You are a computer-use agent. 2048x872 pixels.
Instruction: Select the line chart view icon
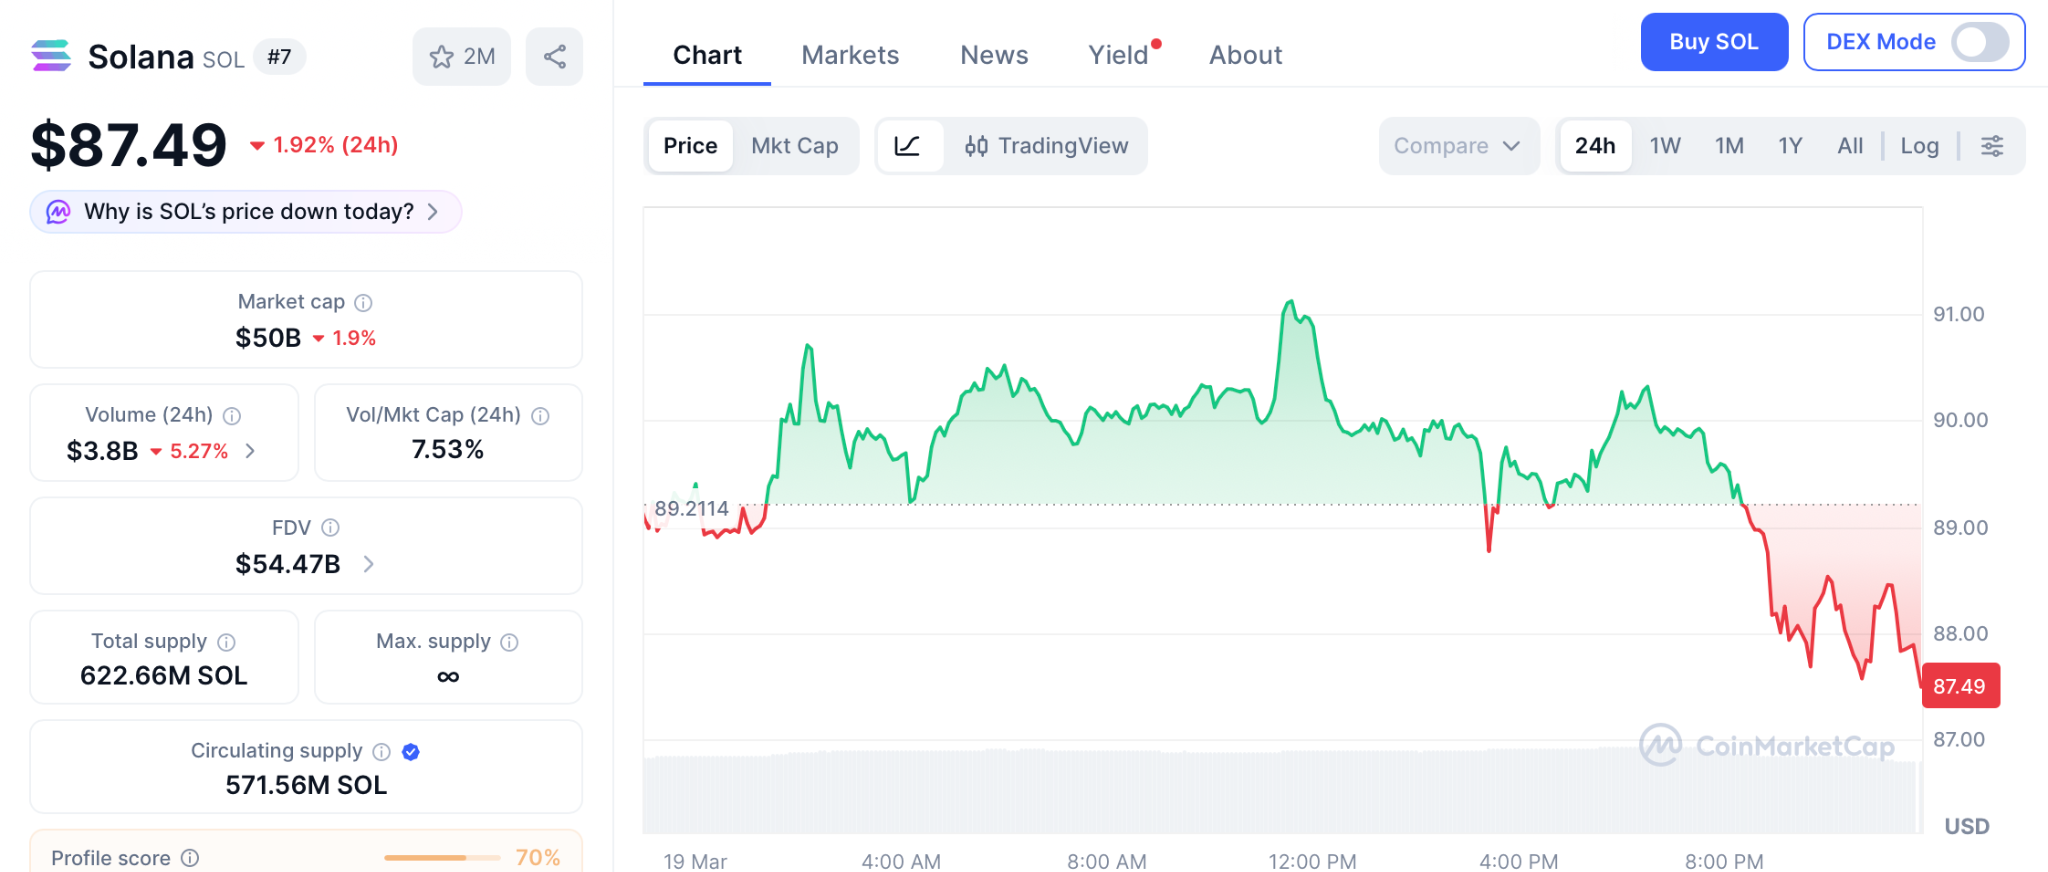908,146
